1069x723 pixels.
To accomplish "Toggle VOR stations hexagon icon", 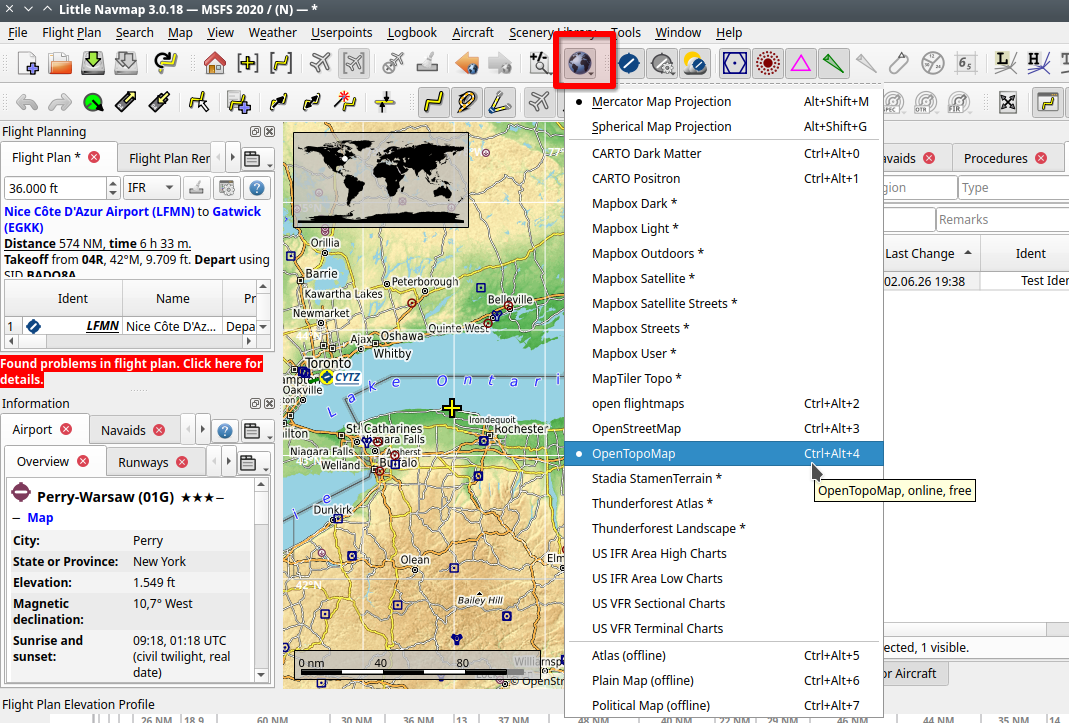I will pyautogui.click(x=734, y=63).
